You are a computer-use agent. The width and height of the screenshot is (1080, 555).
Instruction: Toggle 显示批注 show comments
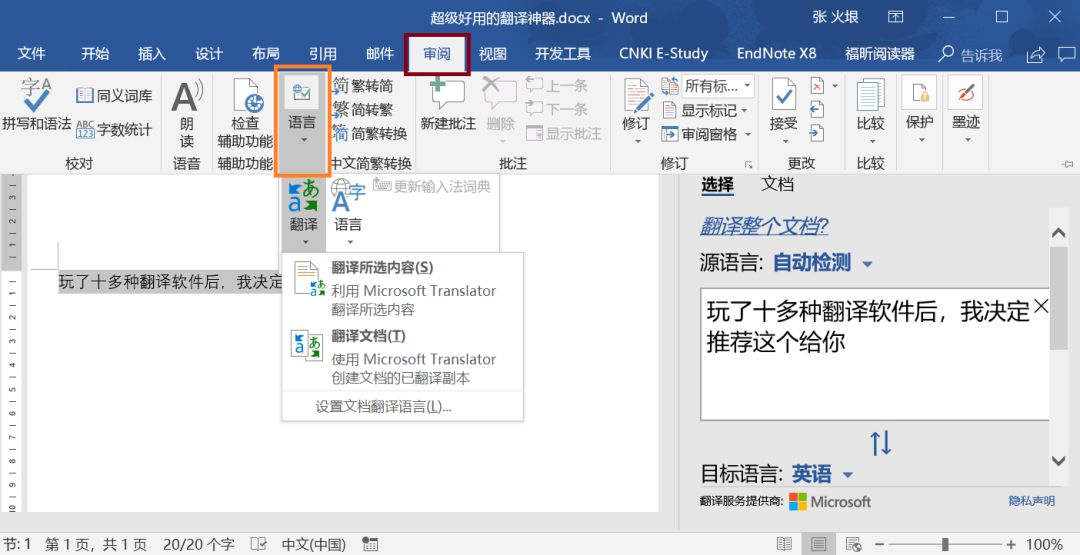click(563, 133)
